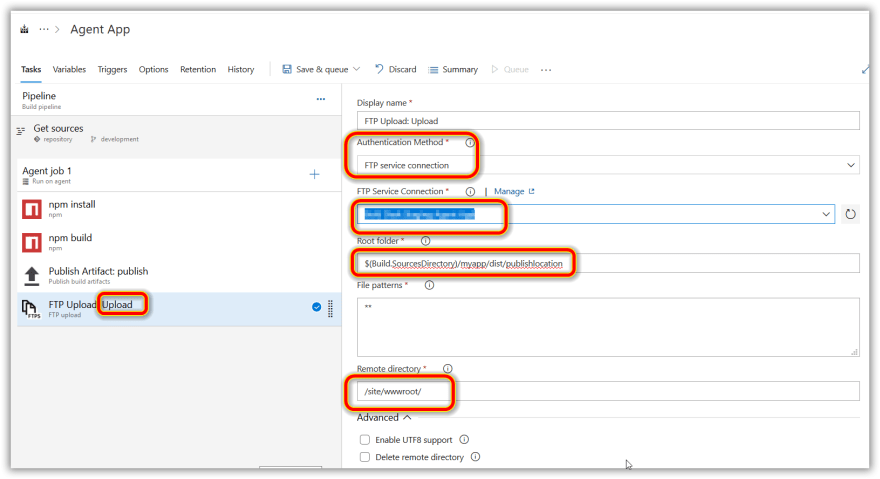Image resolution: width=880 pixels, height=479 pixels.
Task: Enable UTF8 support checkbox
Action: [x=365, y=440]
